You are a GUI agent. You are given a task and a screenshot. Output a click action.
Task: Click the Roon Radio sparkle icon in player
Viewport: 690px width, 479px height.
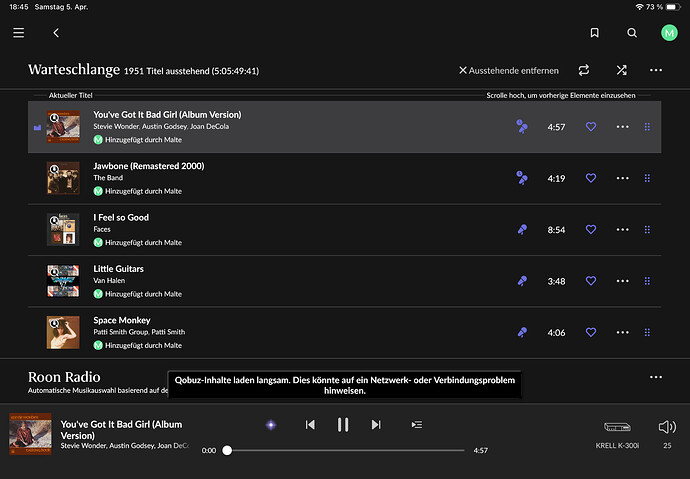coord(271,425)
